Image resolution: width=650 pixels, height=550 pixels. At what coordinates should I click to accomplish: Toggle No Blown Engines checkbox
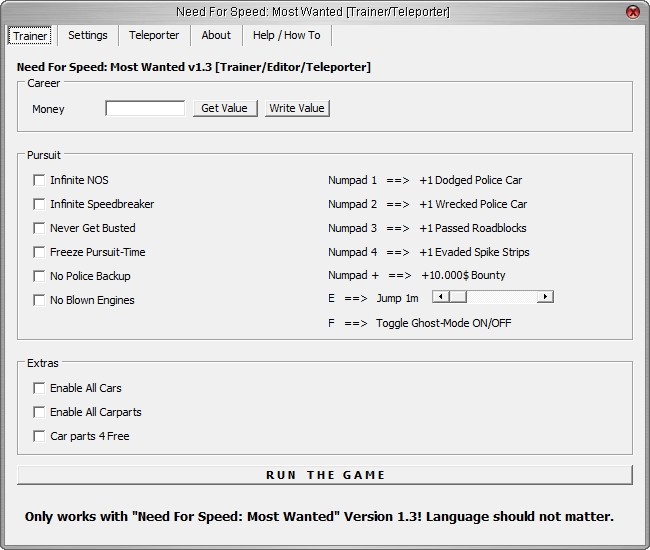click(39, 300)
